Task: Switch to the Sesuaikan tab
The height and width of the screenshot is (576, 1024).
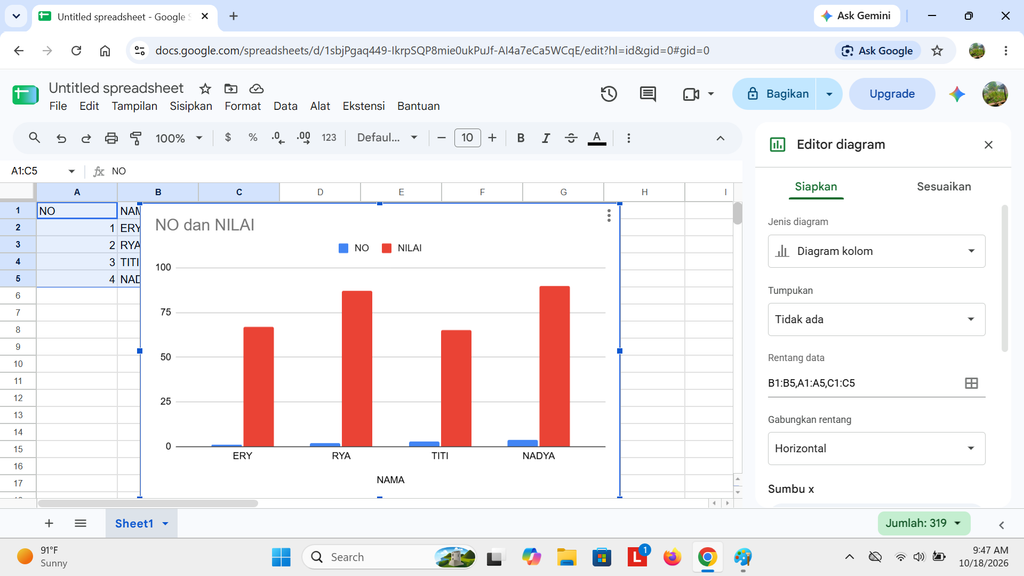Action: pos(944,186)
